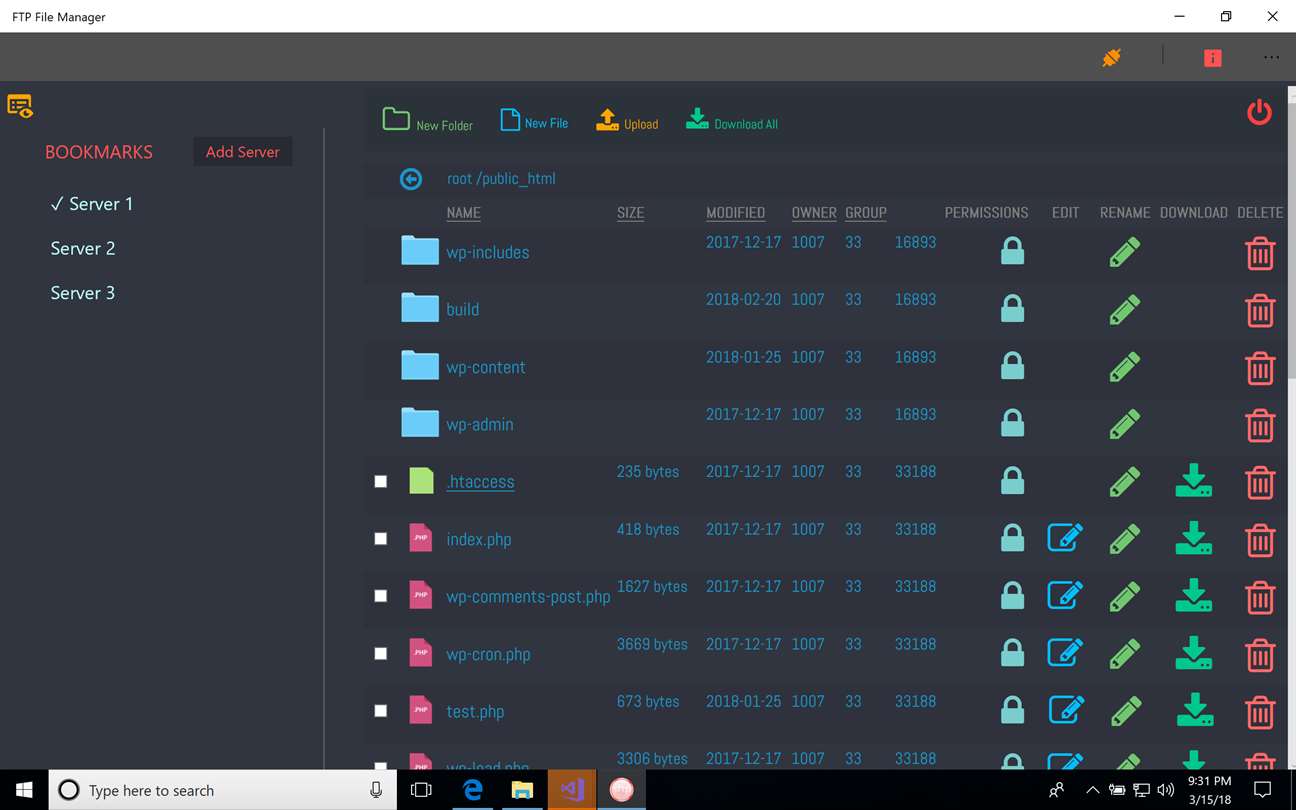Create a New Folder
This screenshot has width=1296, height=810.
click(428, 121)
